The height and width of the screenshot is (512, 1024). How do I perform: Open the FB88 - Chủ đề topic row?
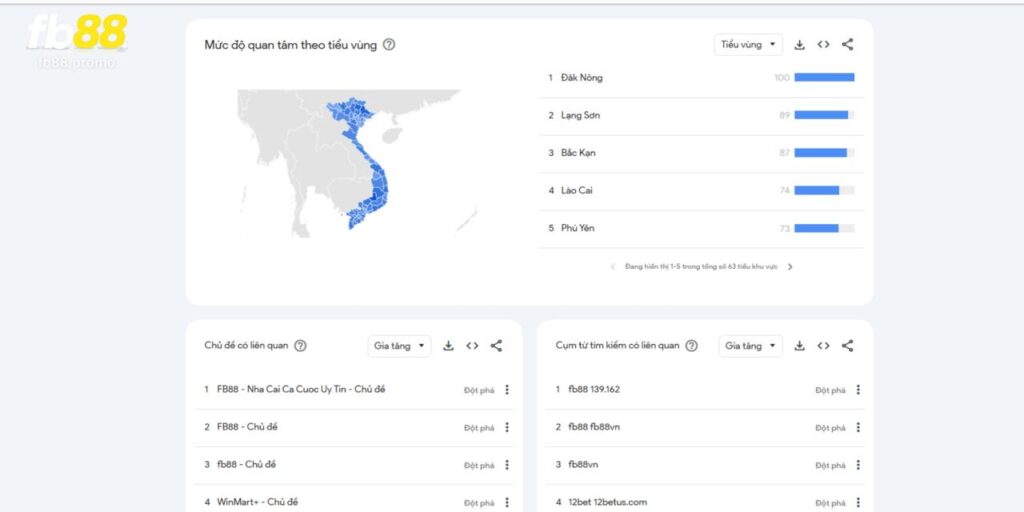click(354, 428)
